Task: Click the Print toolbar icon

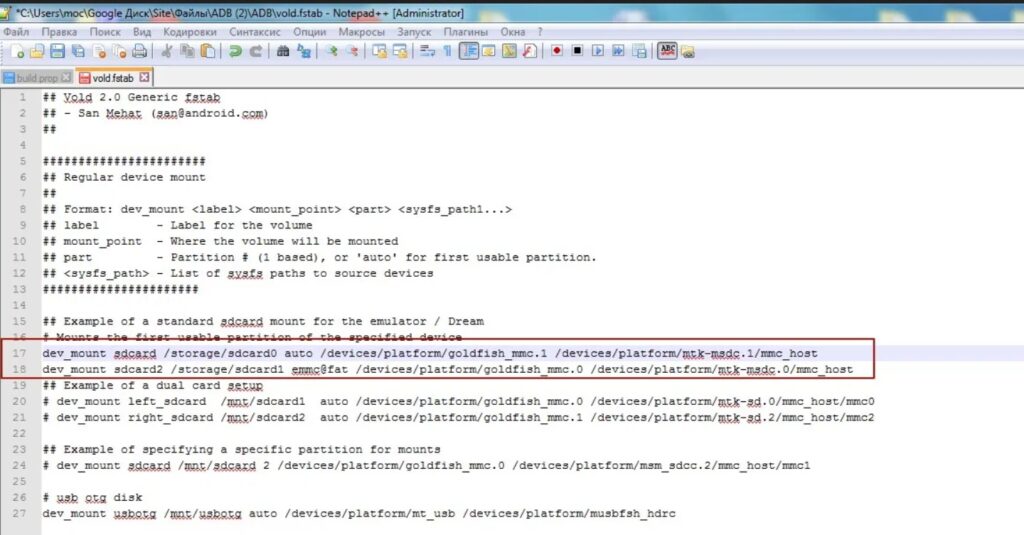Action: click(139, 51)
